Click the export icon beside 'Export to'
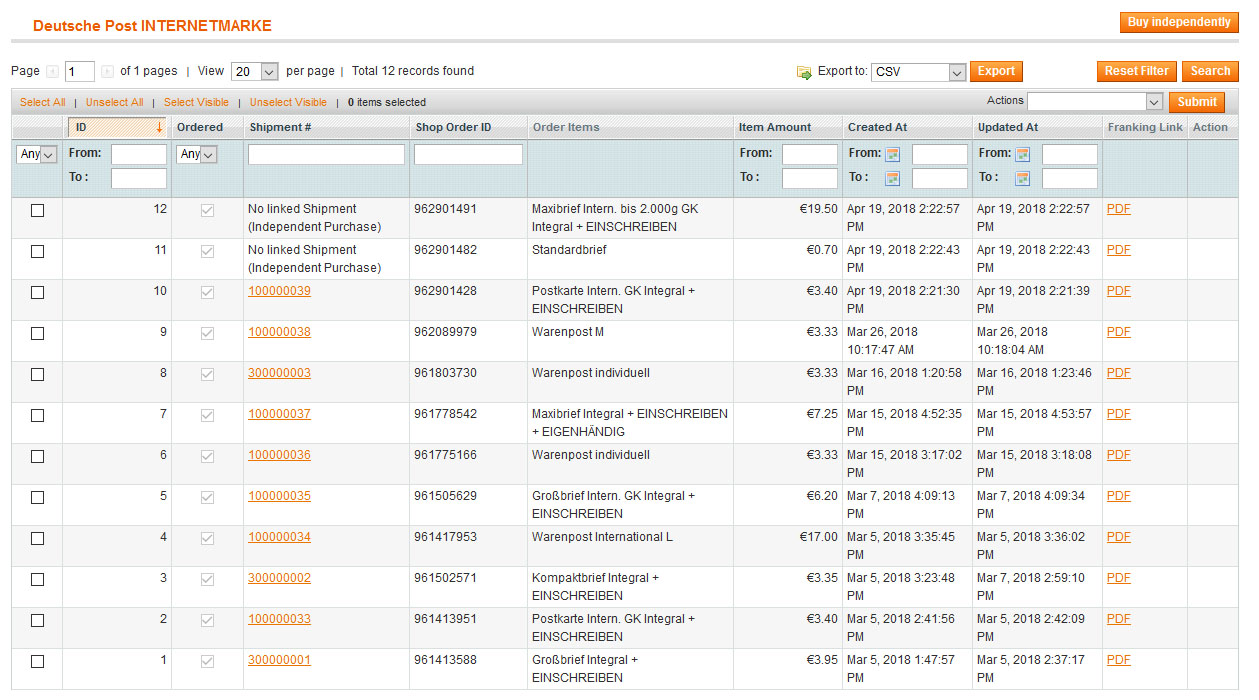 [804, 72]
